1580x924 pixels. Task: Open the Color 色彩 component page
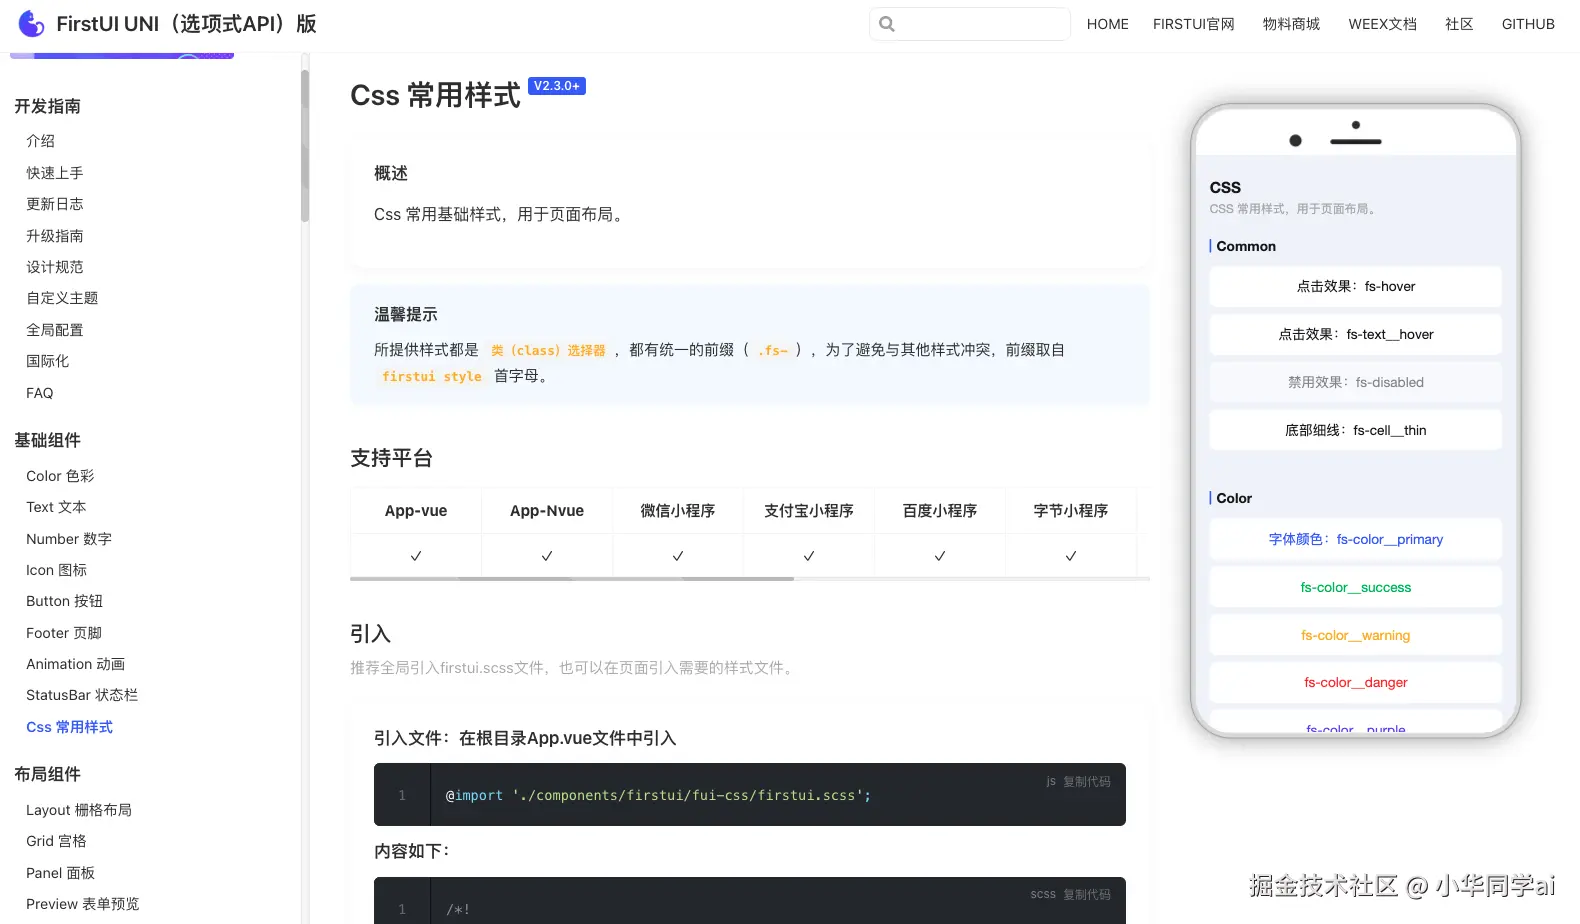coord(60,476)
